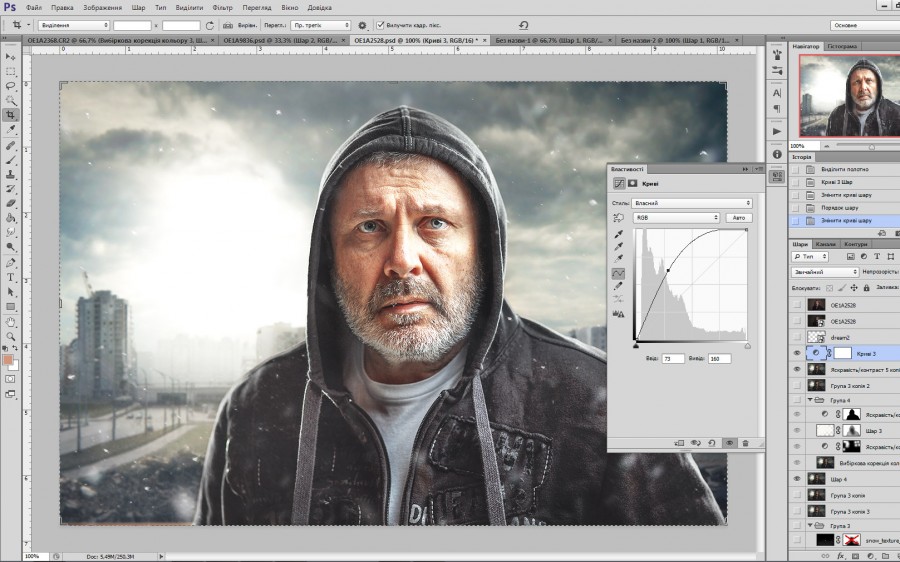Open the Фільтр menu
The height and width of the screenshot is (562, 900).
tap(223, 7)
